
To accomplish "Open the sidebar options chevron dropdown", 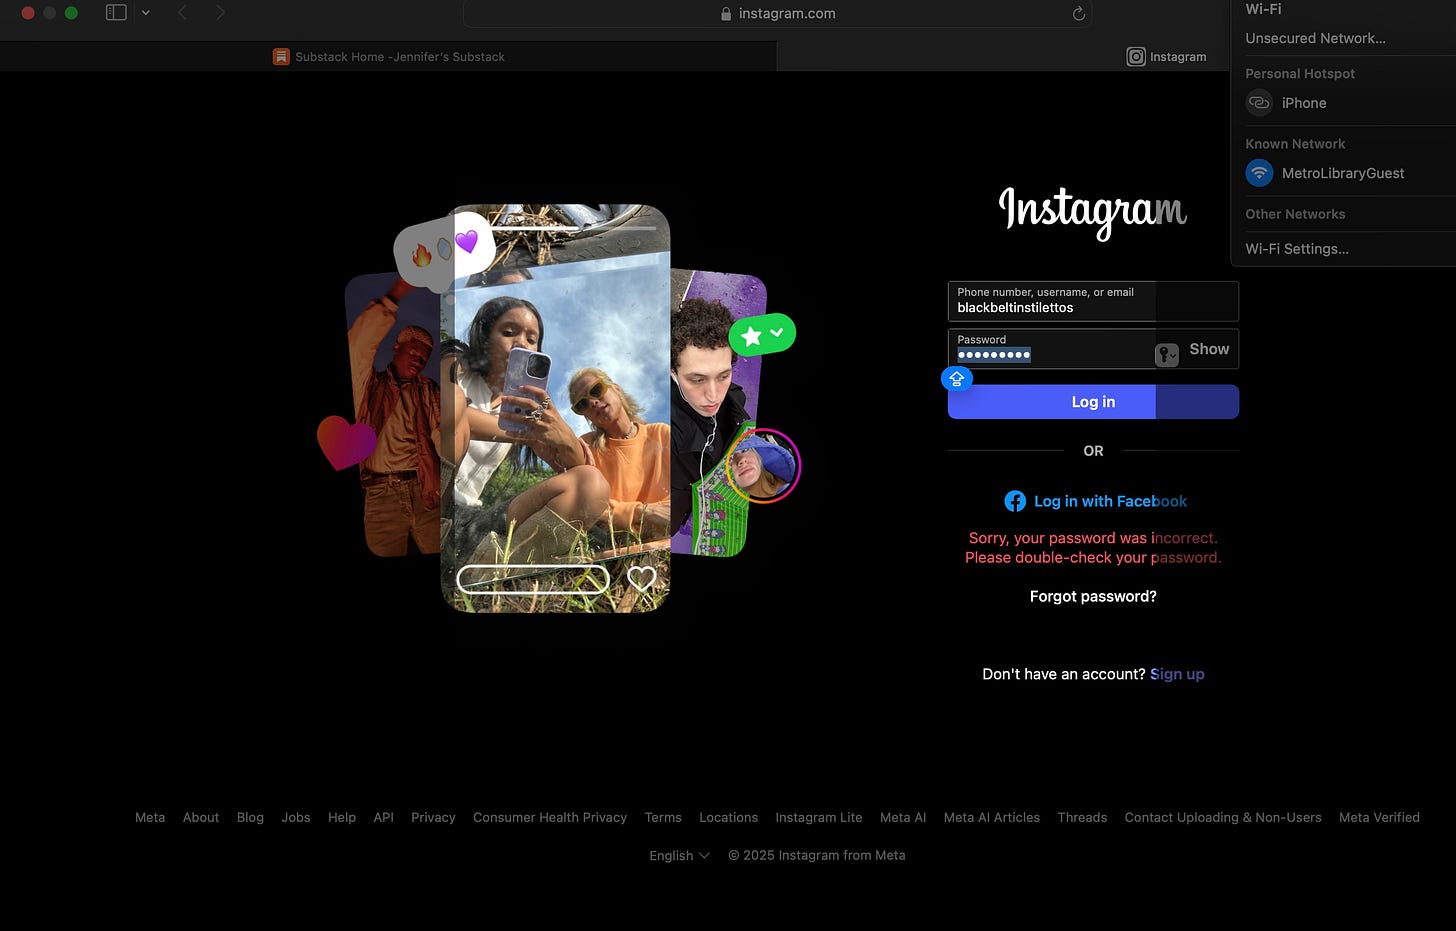I will (x=146, y=13).
